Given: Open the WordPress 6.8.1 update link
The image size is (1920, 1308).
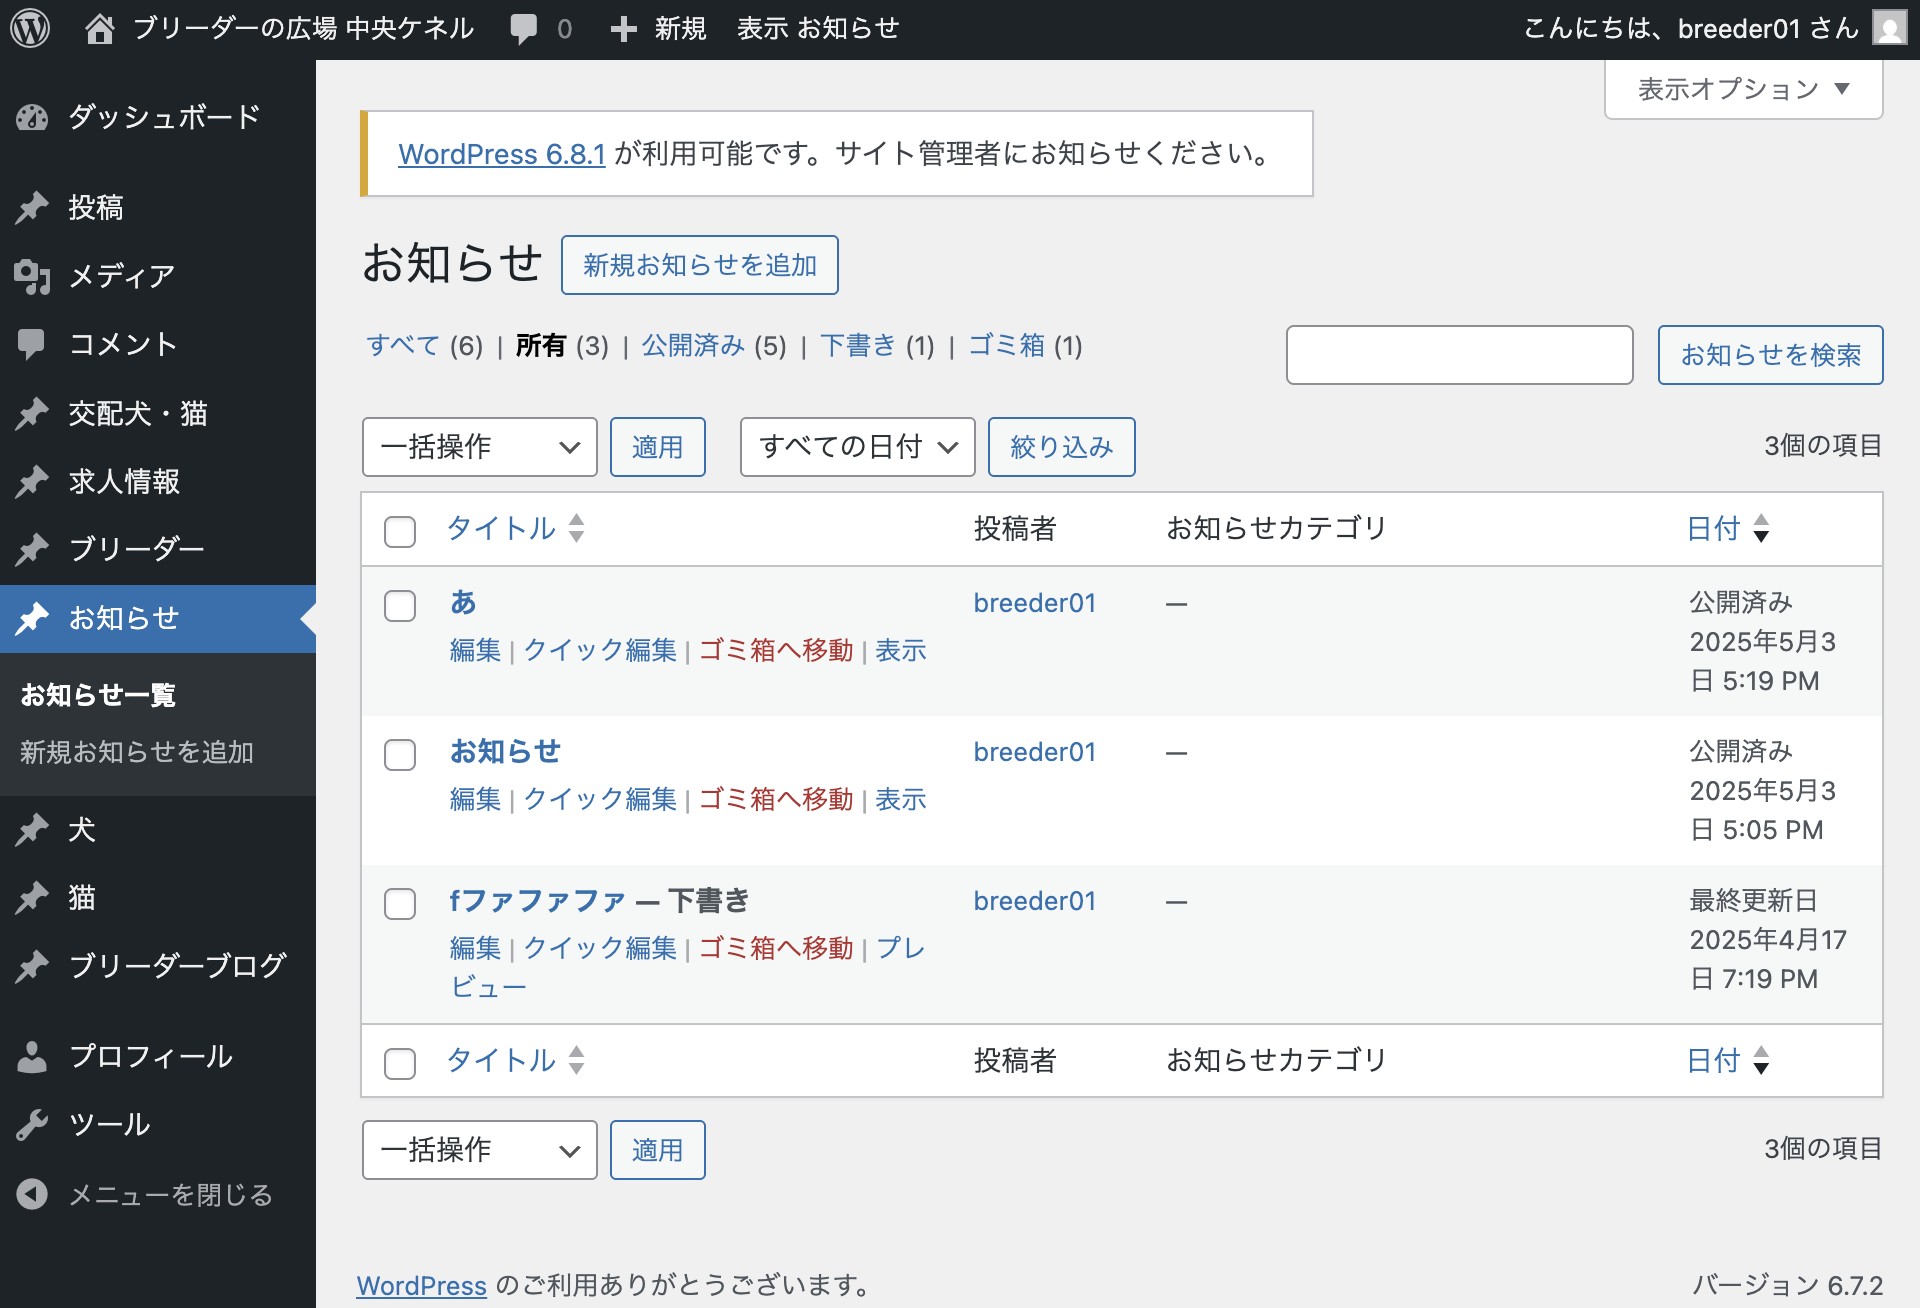Looking at the screenshot, I should 502,154.
